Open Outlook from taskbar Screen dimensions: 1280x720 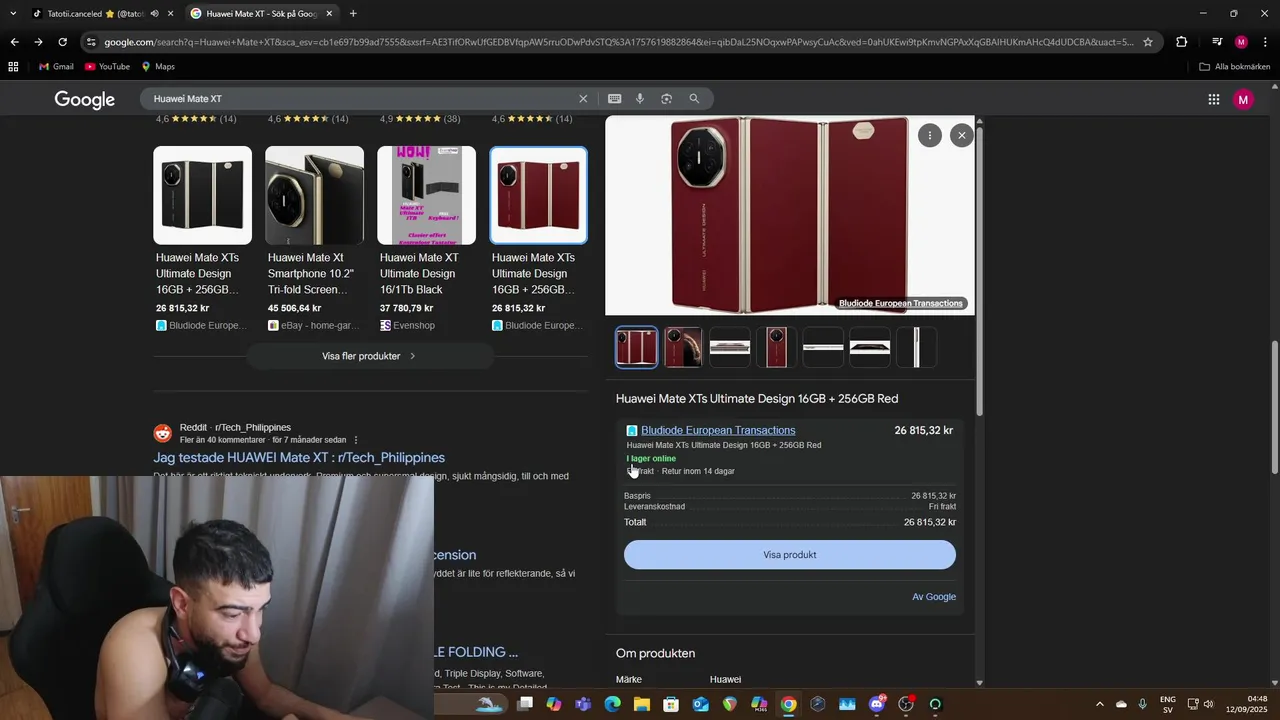click(700, 704)
